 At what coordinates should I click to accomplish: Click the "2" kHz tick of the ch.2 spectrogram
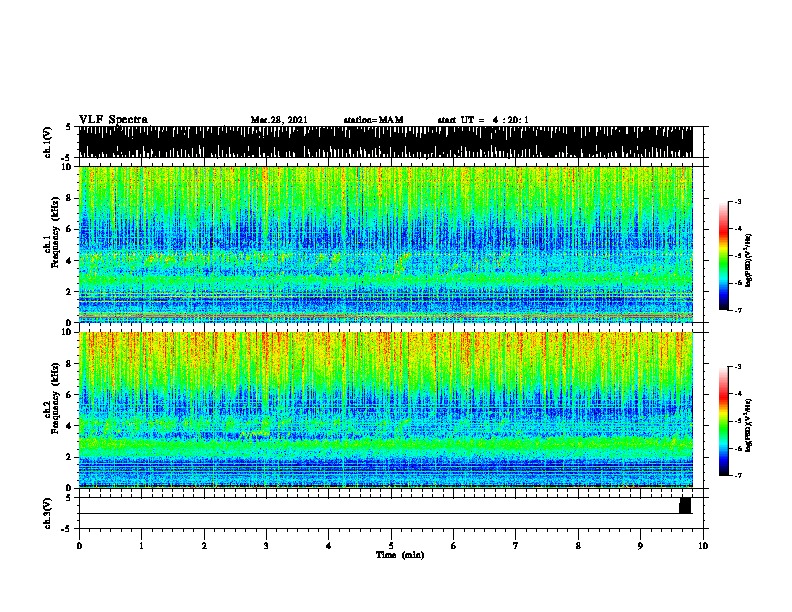(70, 457)
